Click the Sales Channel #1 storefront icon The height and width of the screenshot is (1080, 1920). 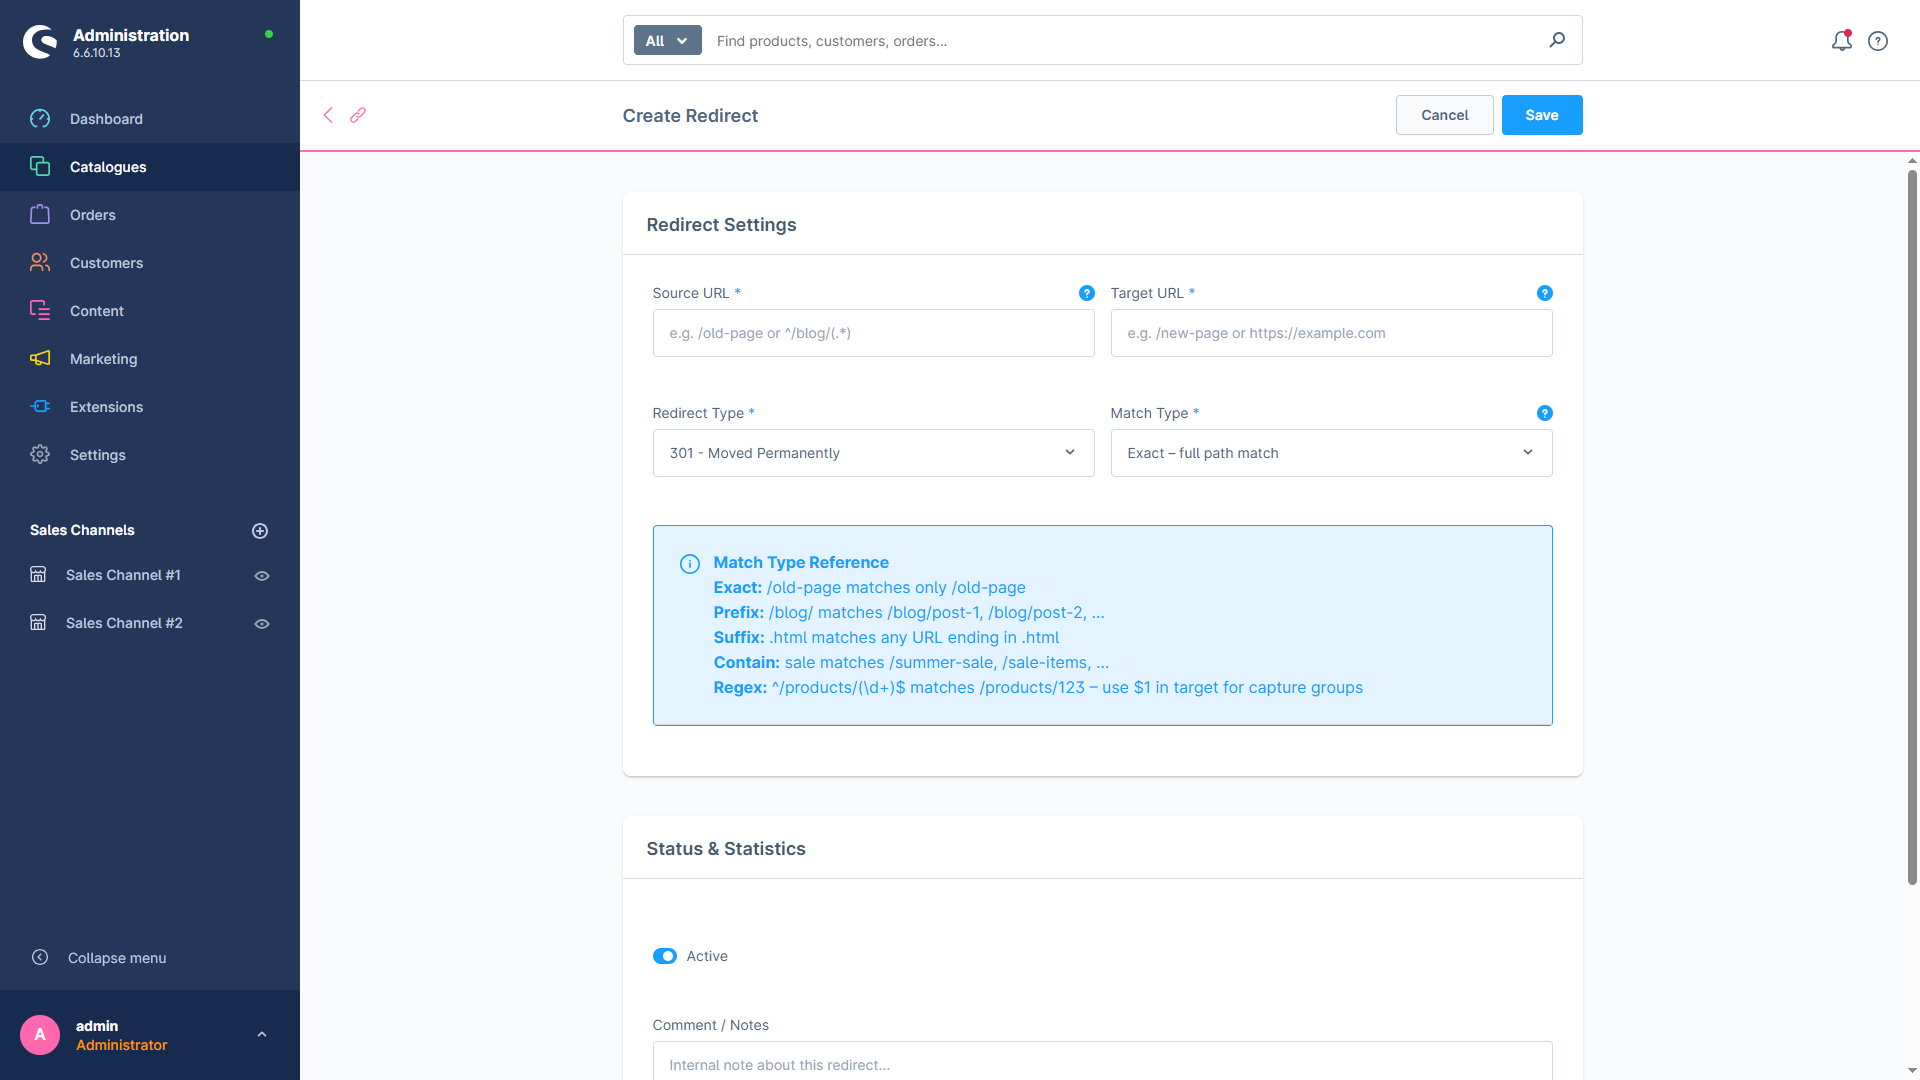pos(38,575)
